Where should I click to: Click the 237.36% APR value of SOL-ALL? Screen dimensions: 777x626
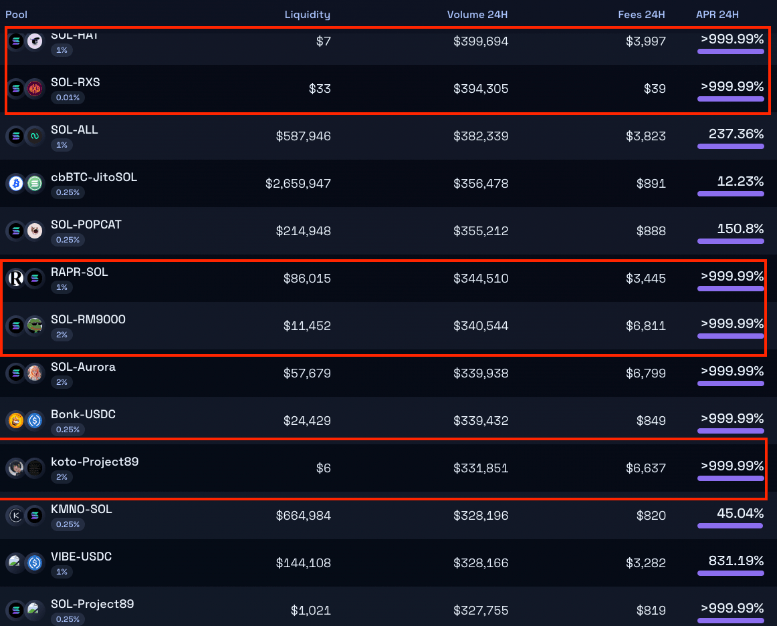(x=736, y=134)
